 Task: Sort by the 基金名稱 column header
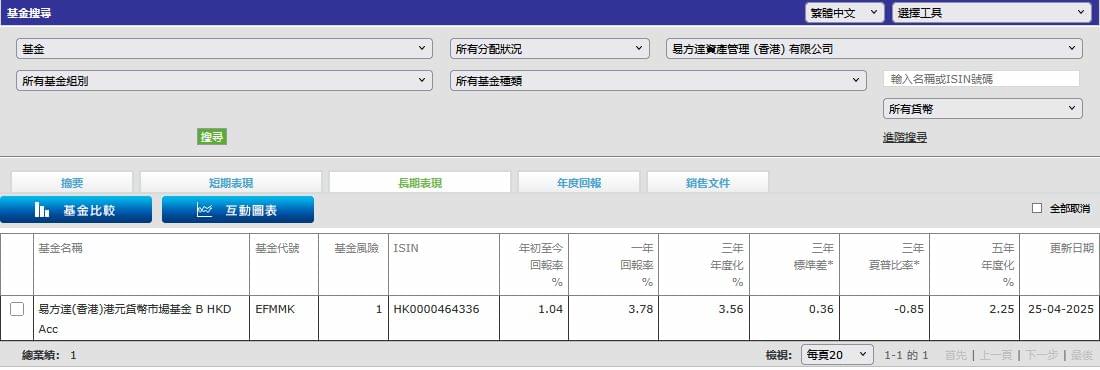pos(60,249)
